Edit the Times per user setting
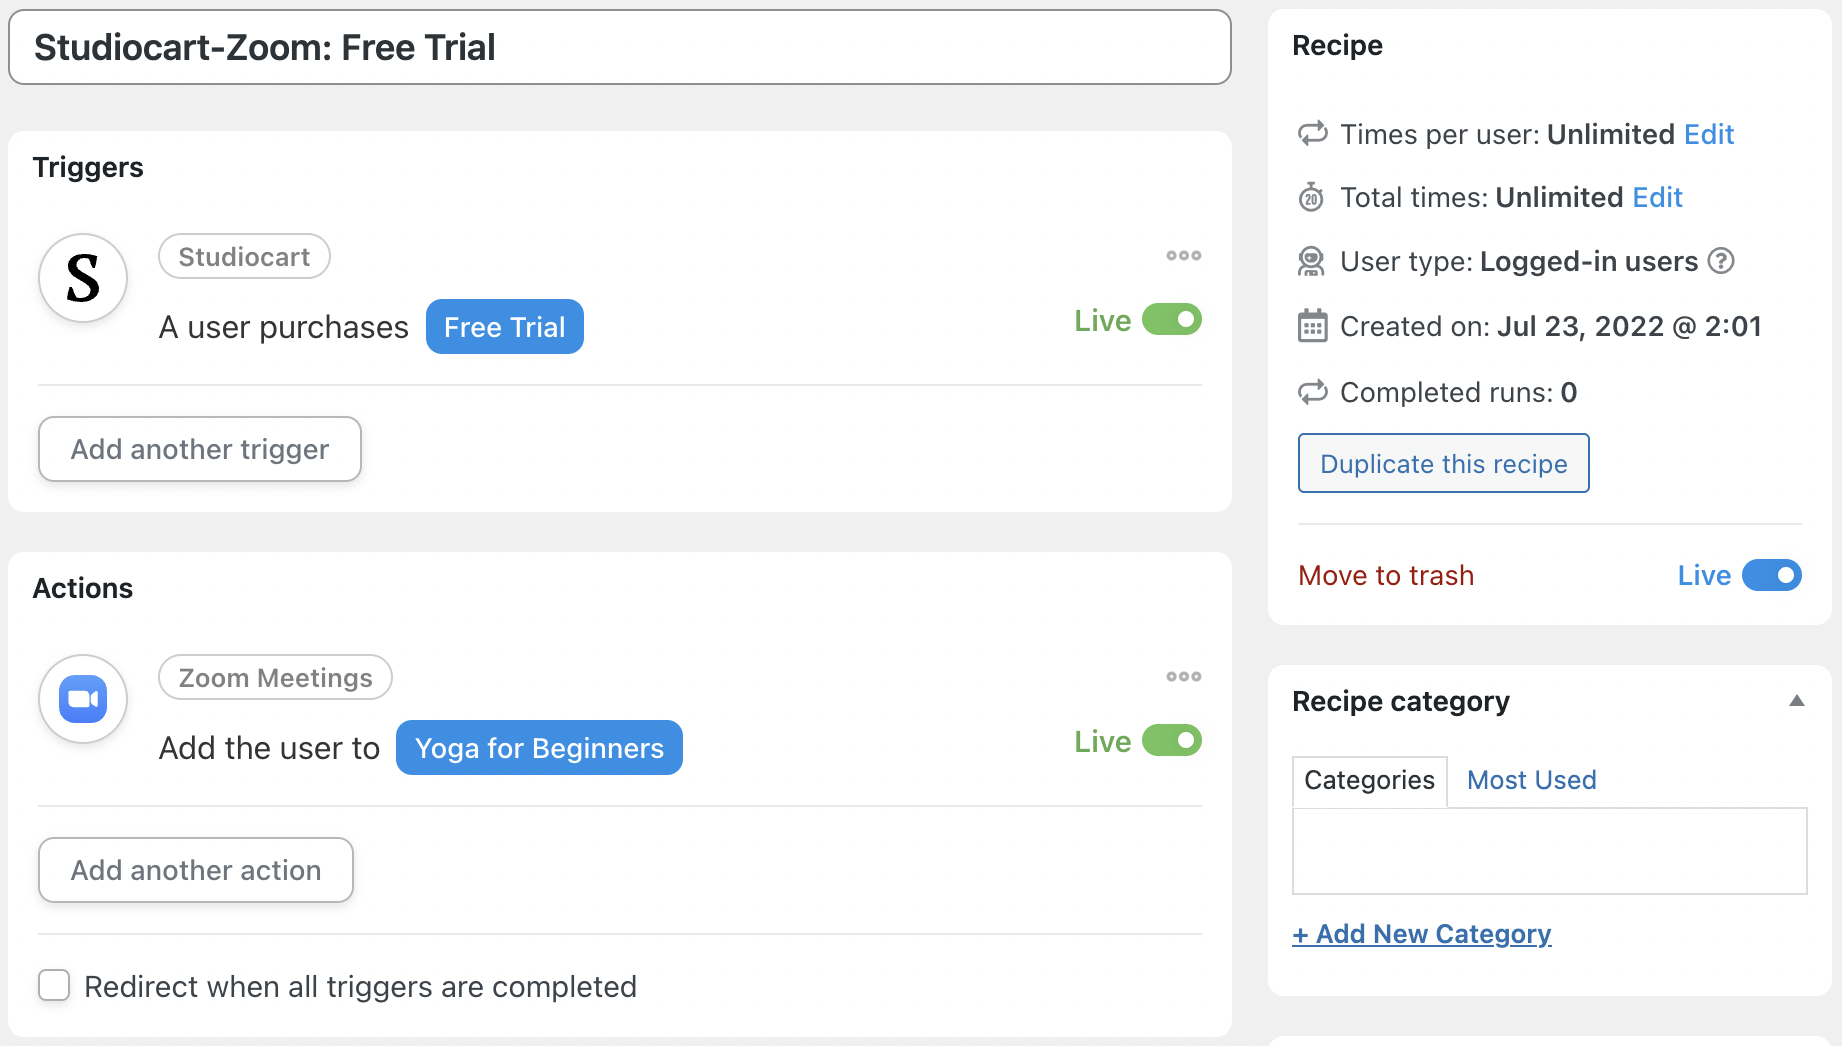 [x=1709, y=134]
